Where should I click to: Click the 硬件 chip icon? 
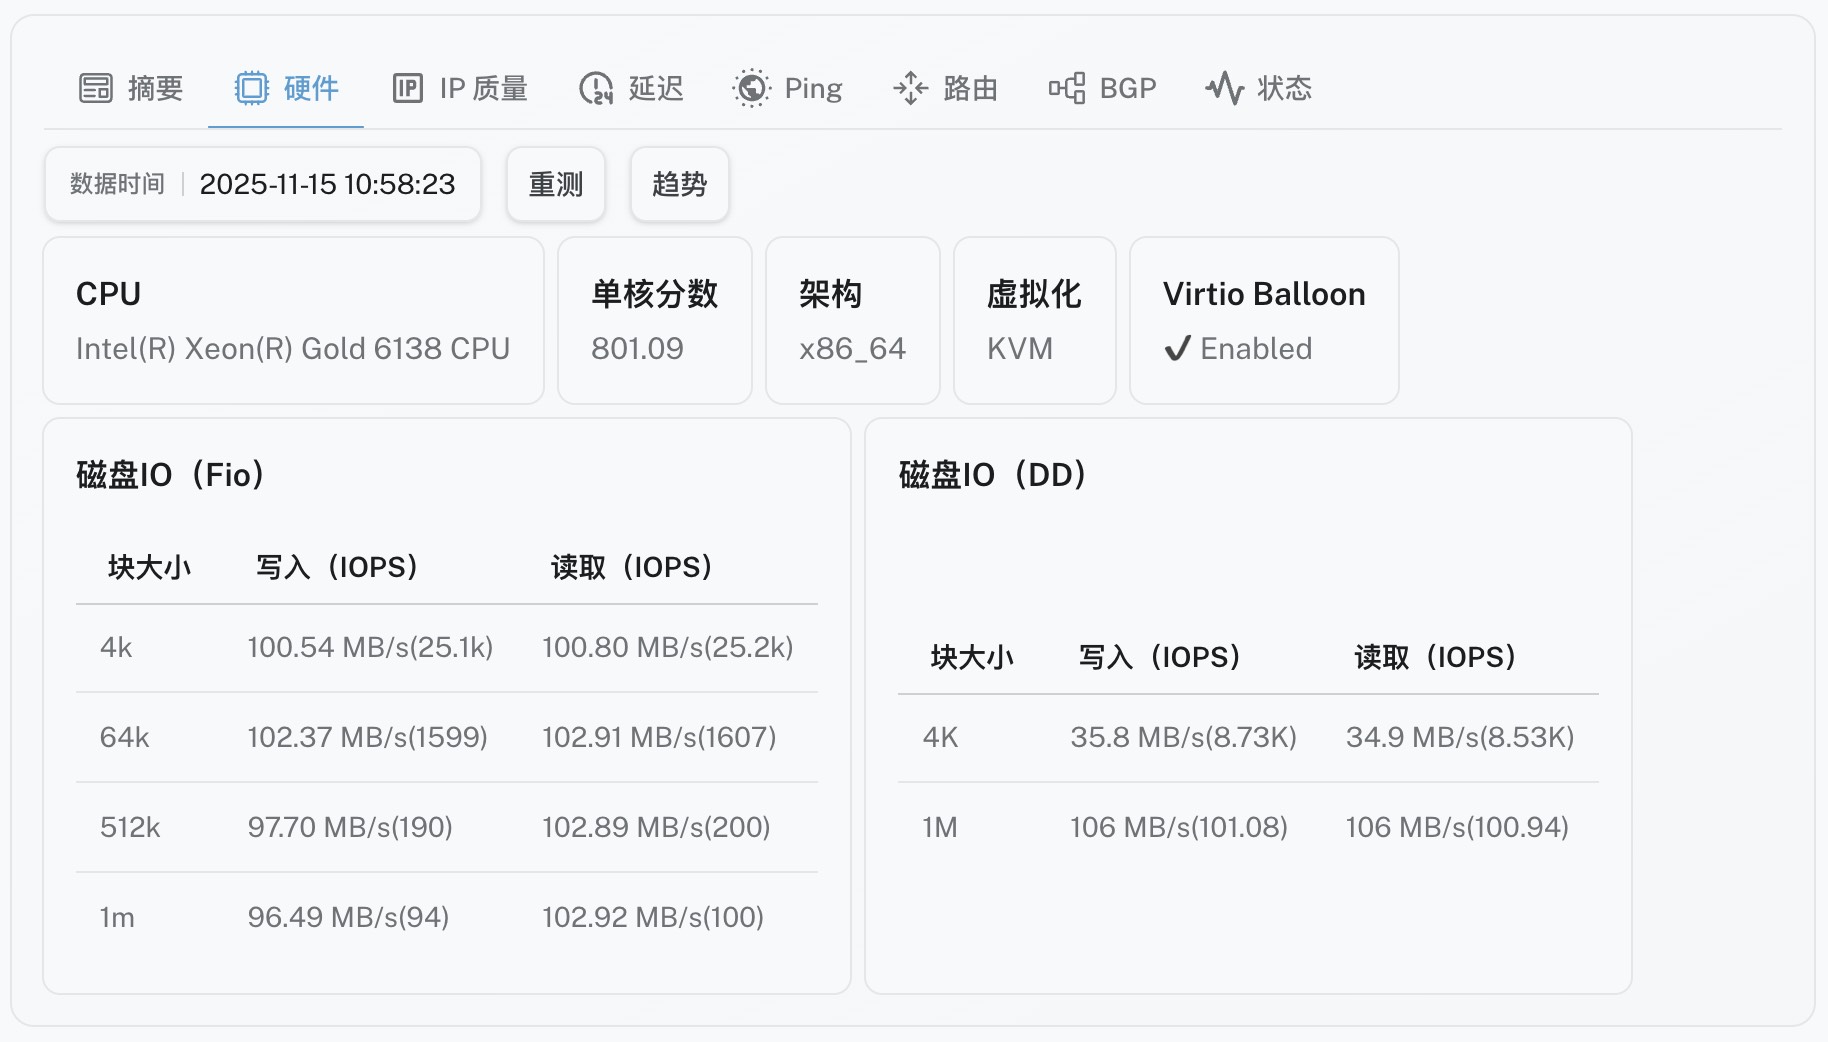pyautogui.click(x=252, y=88)
